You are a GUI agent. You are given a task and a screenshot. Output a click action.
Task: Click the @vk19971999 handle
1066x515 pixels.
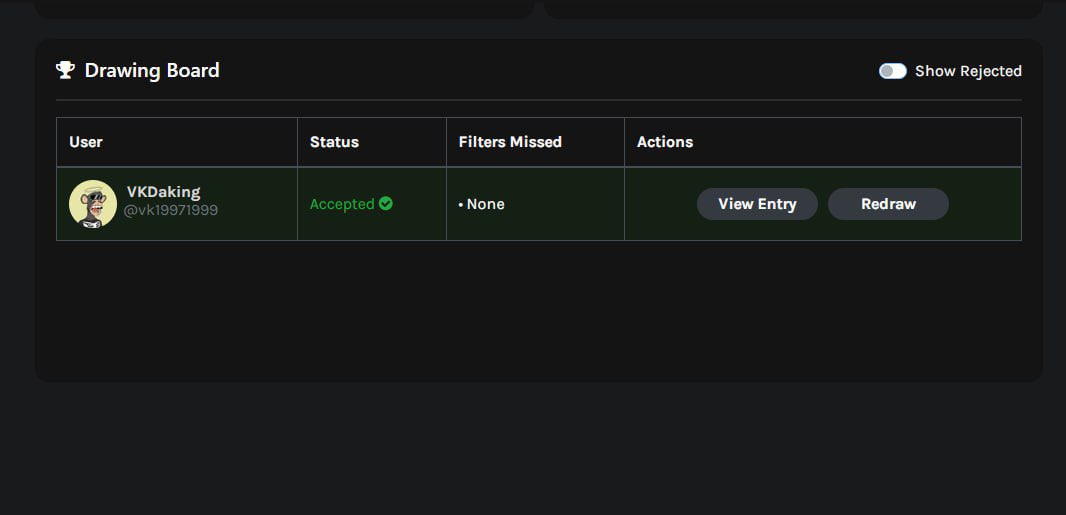[x=171, y=211]
